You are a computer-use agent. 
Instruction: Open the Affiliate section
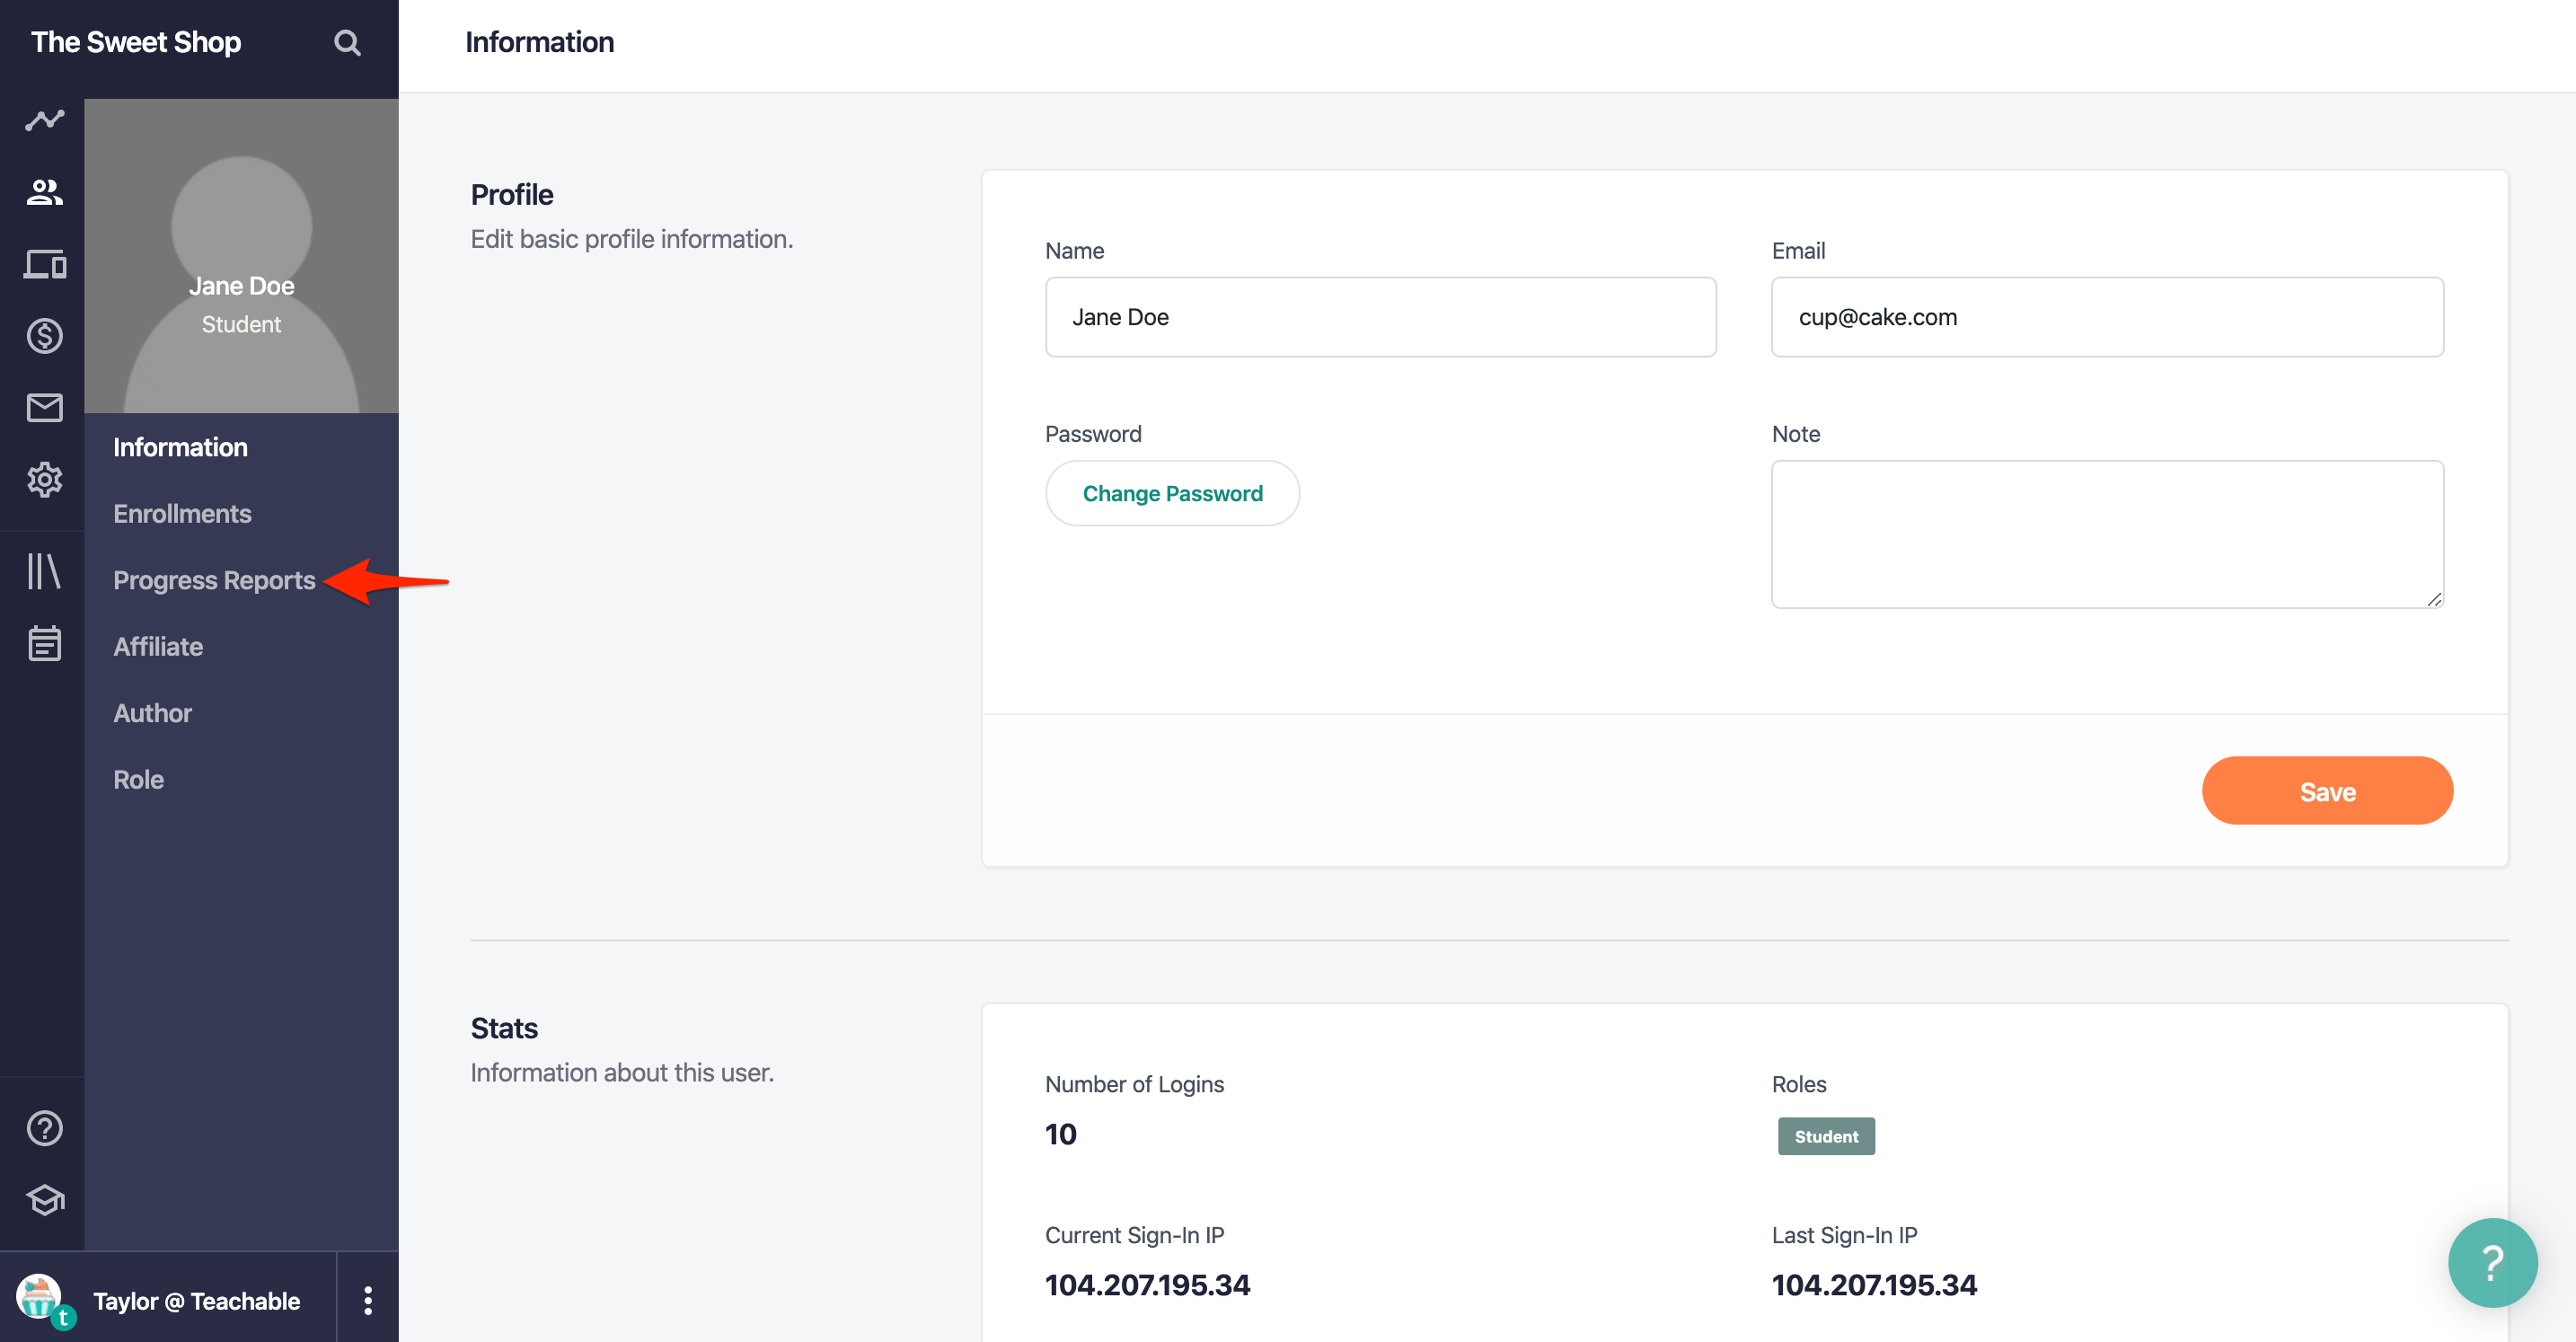(x=158, y=647)
